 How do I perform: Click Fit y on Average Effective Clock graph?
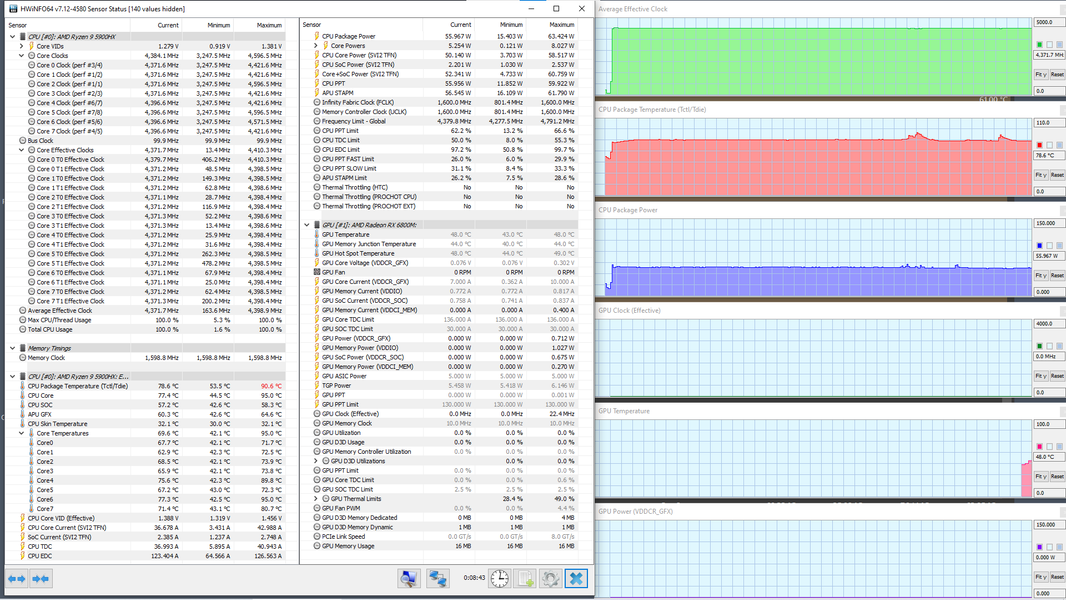pos(1041,74)
